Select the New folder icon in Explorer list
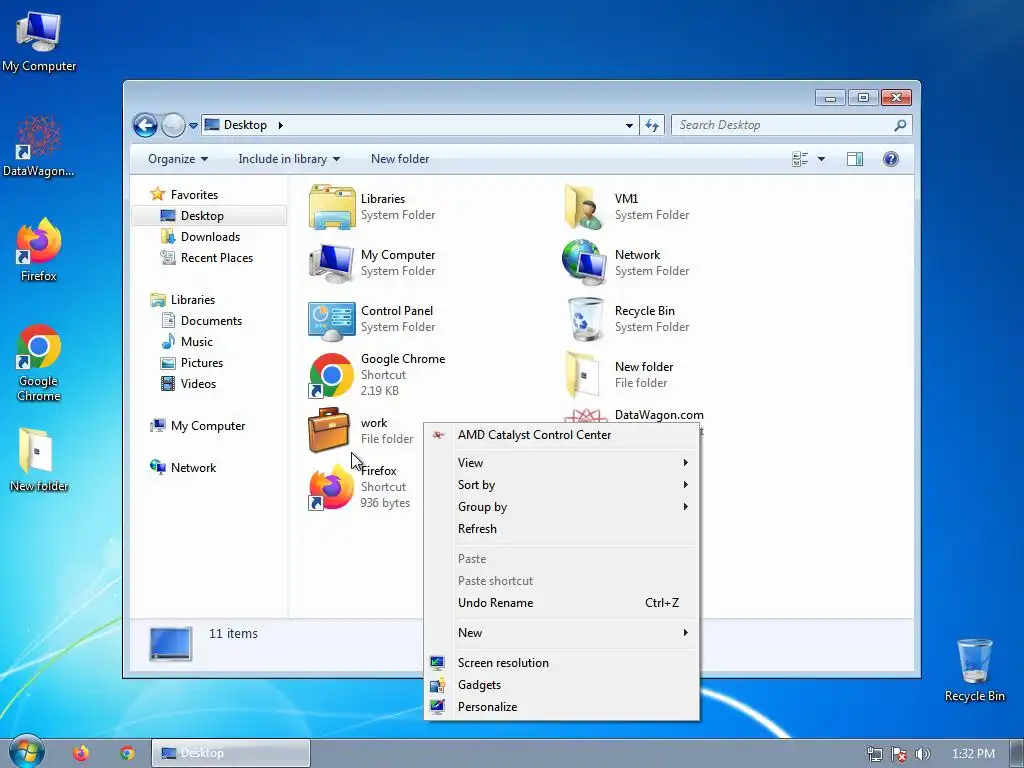 [x=582, y=375]
